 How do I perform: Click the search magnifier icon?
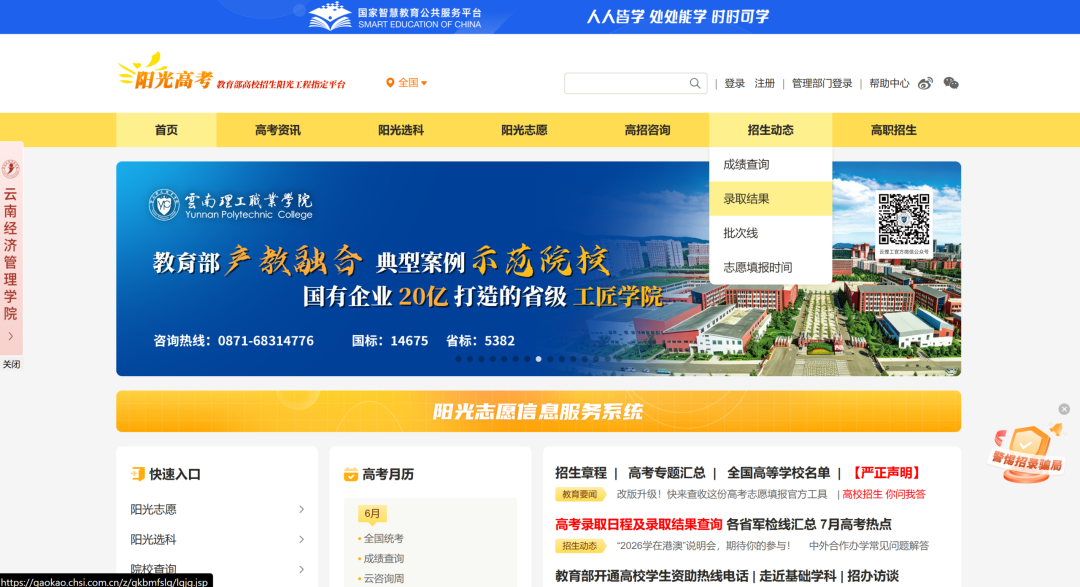pos(695,83)
